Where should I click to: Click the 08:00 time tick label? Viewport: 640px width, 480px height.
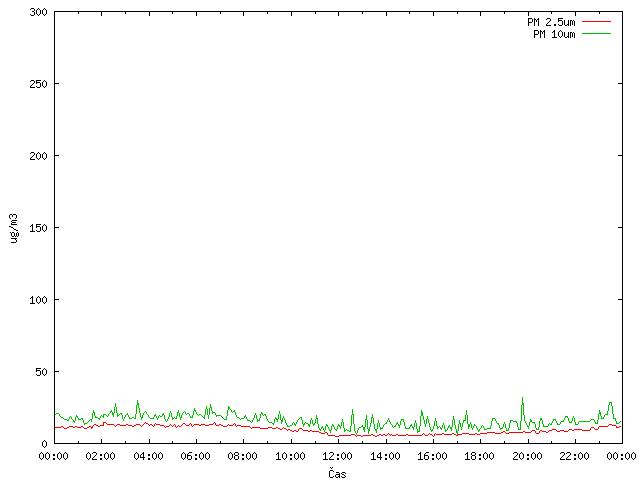click(242, 456)
